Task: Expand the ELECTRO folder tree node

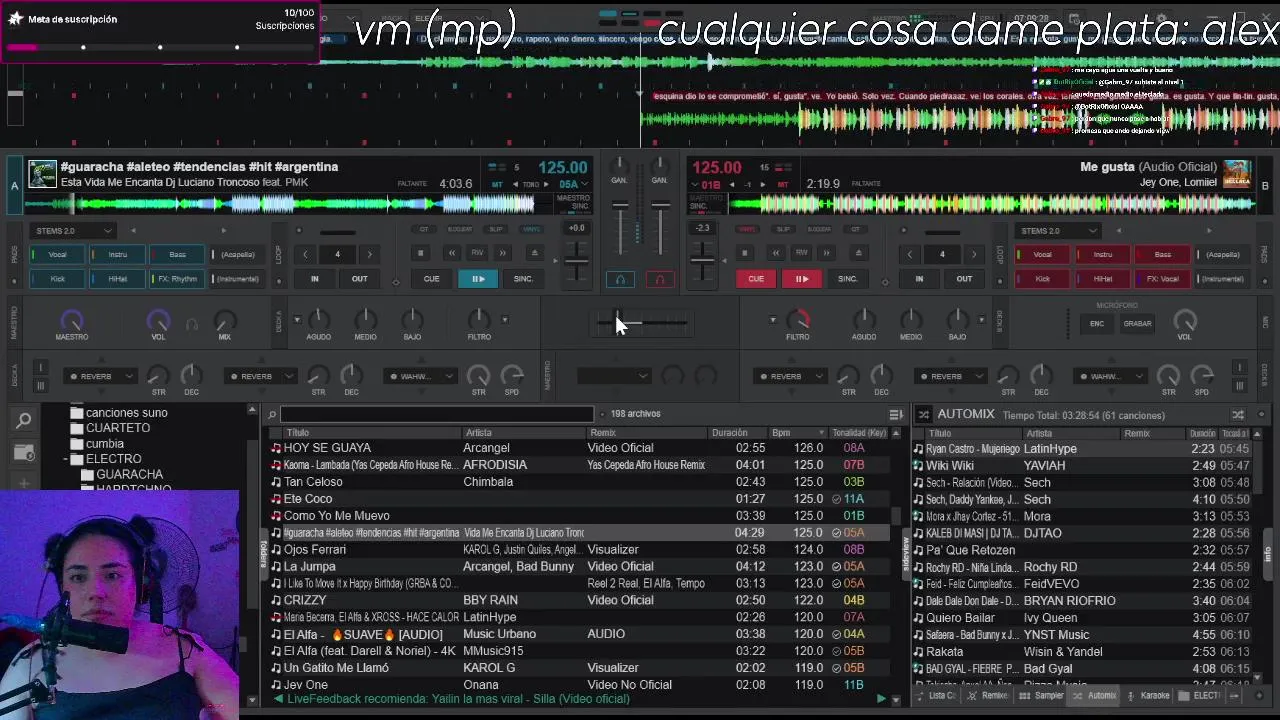Action: [x=65, y=459]
